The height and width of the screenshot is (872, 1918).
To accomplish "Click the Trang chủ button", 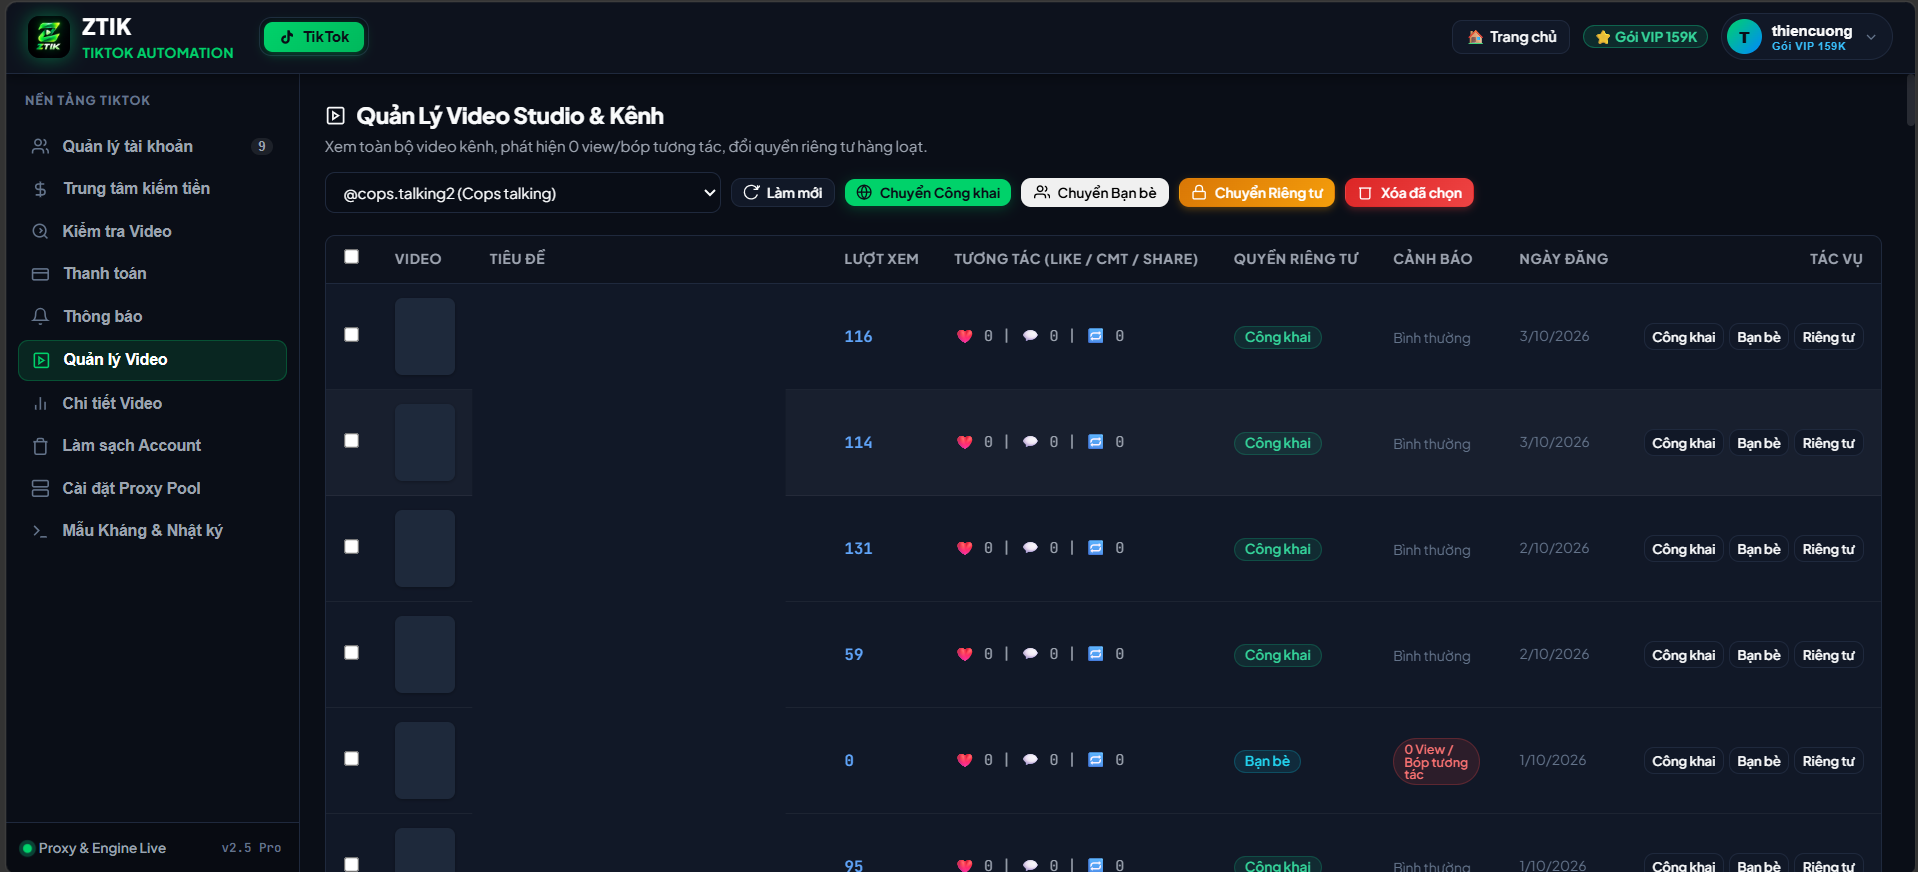I will click(x=1510, y=37).
